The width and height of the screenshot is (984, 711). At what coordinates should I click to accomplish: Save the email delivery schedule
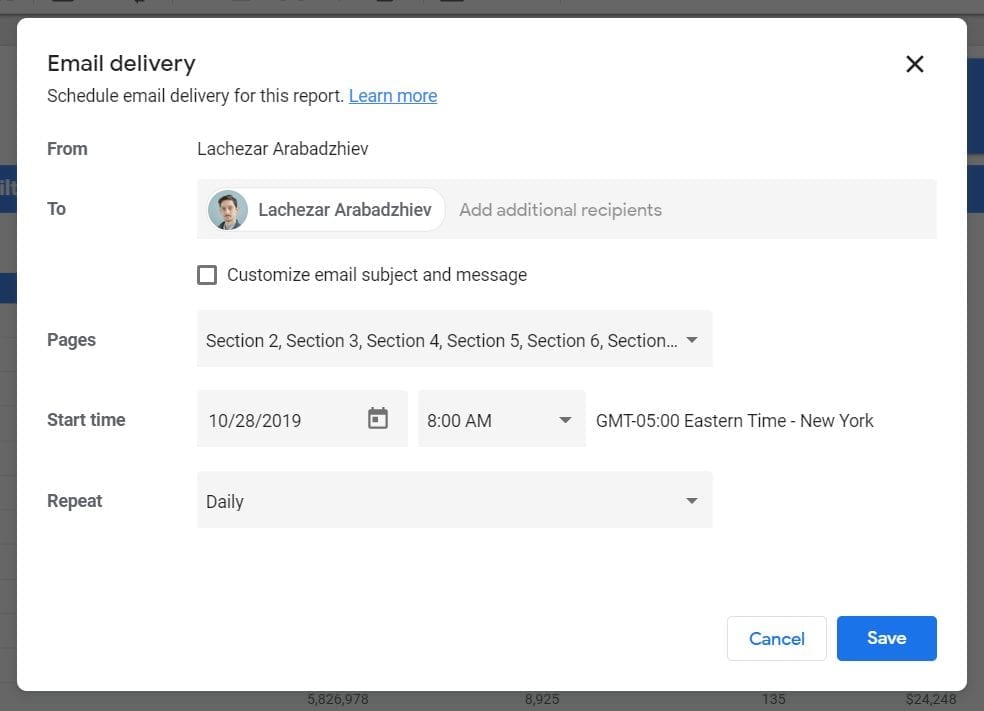pos(886,638)
